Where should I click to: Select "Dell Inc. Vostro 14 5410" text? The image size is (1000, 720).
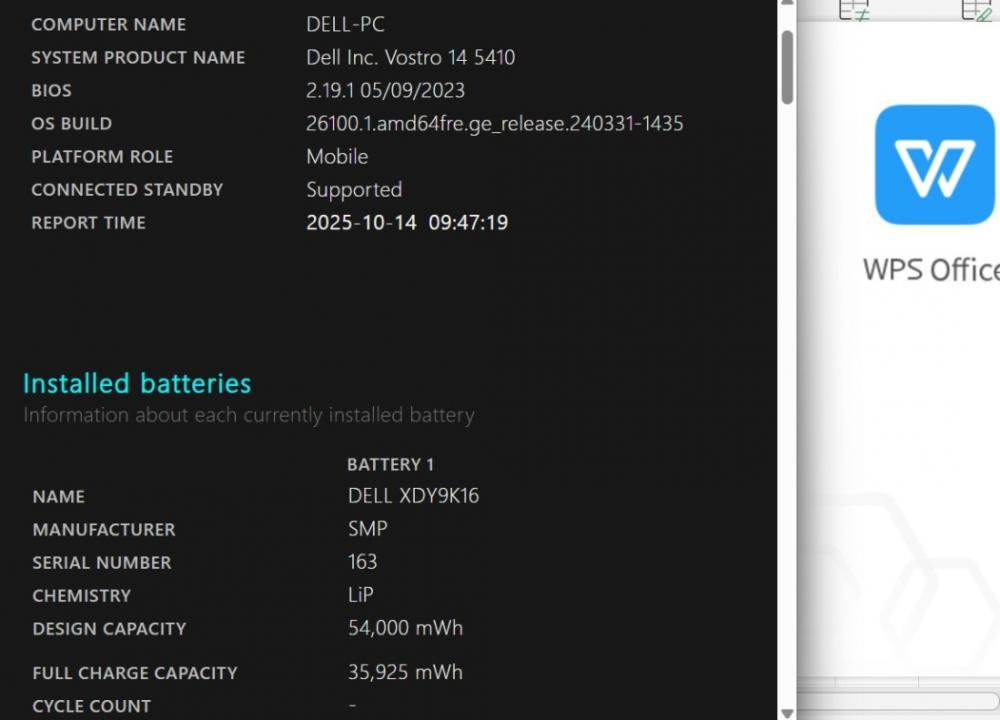[x=410, y=57]
